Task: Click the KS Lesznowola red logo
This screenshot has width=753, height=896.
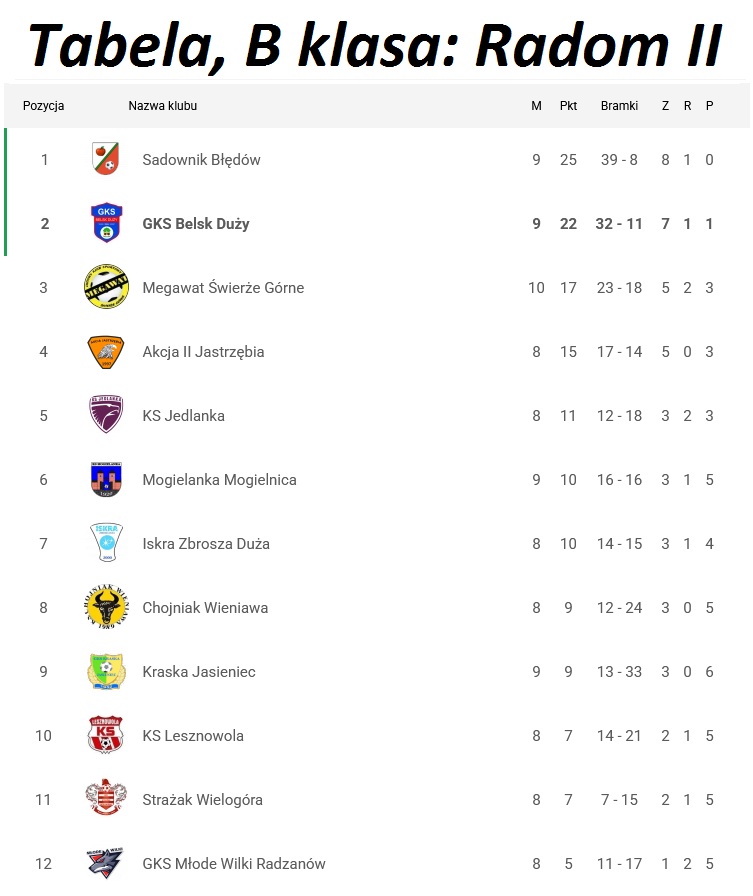Action: [105, 735]
